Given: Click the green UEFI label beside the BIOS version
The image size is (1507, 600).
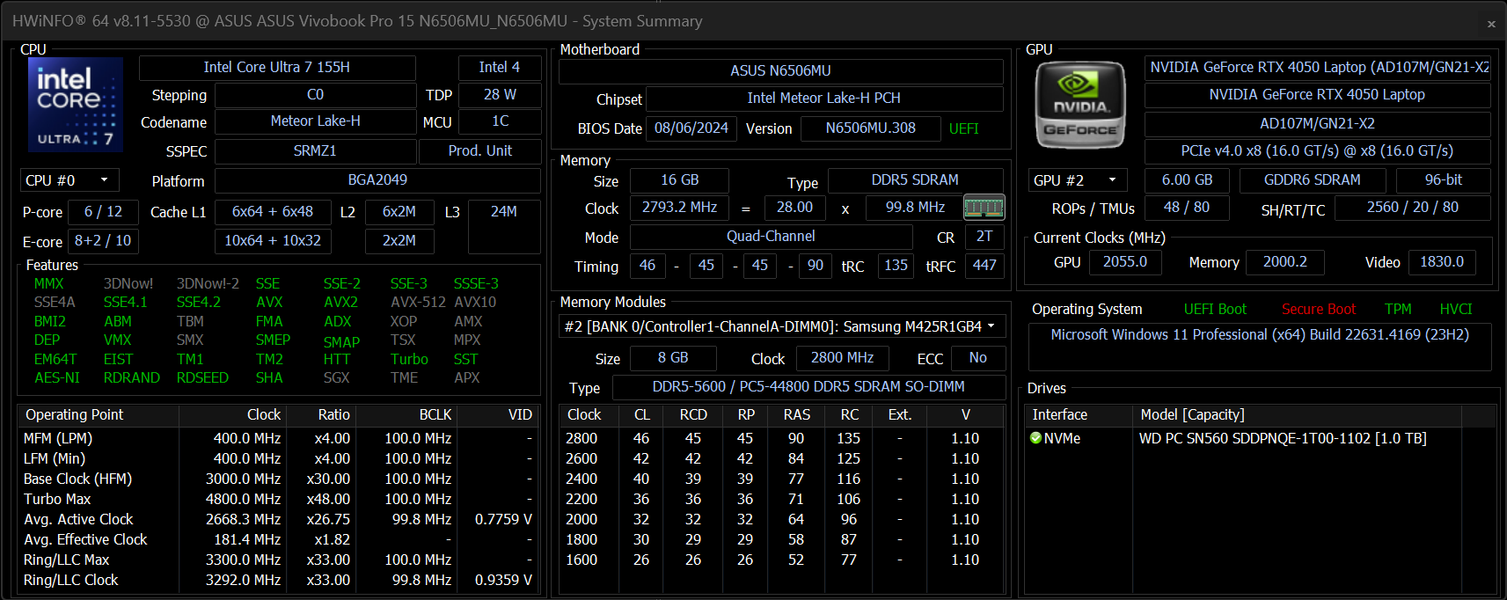Looking at the screenshot, I should coord(964,129).
